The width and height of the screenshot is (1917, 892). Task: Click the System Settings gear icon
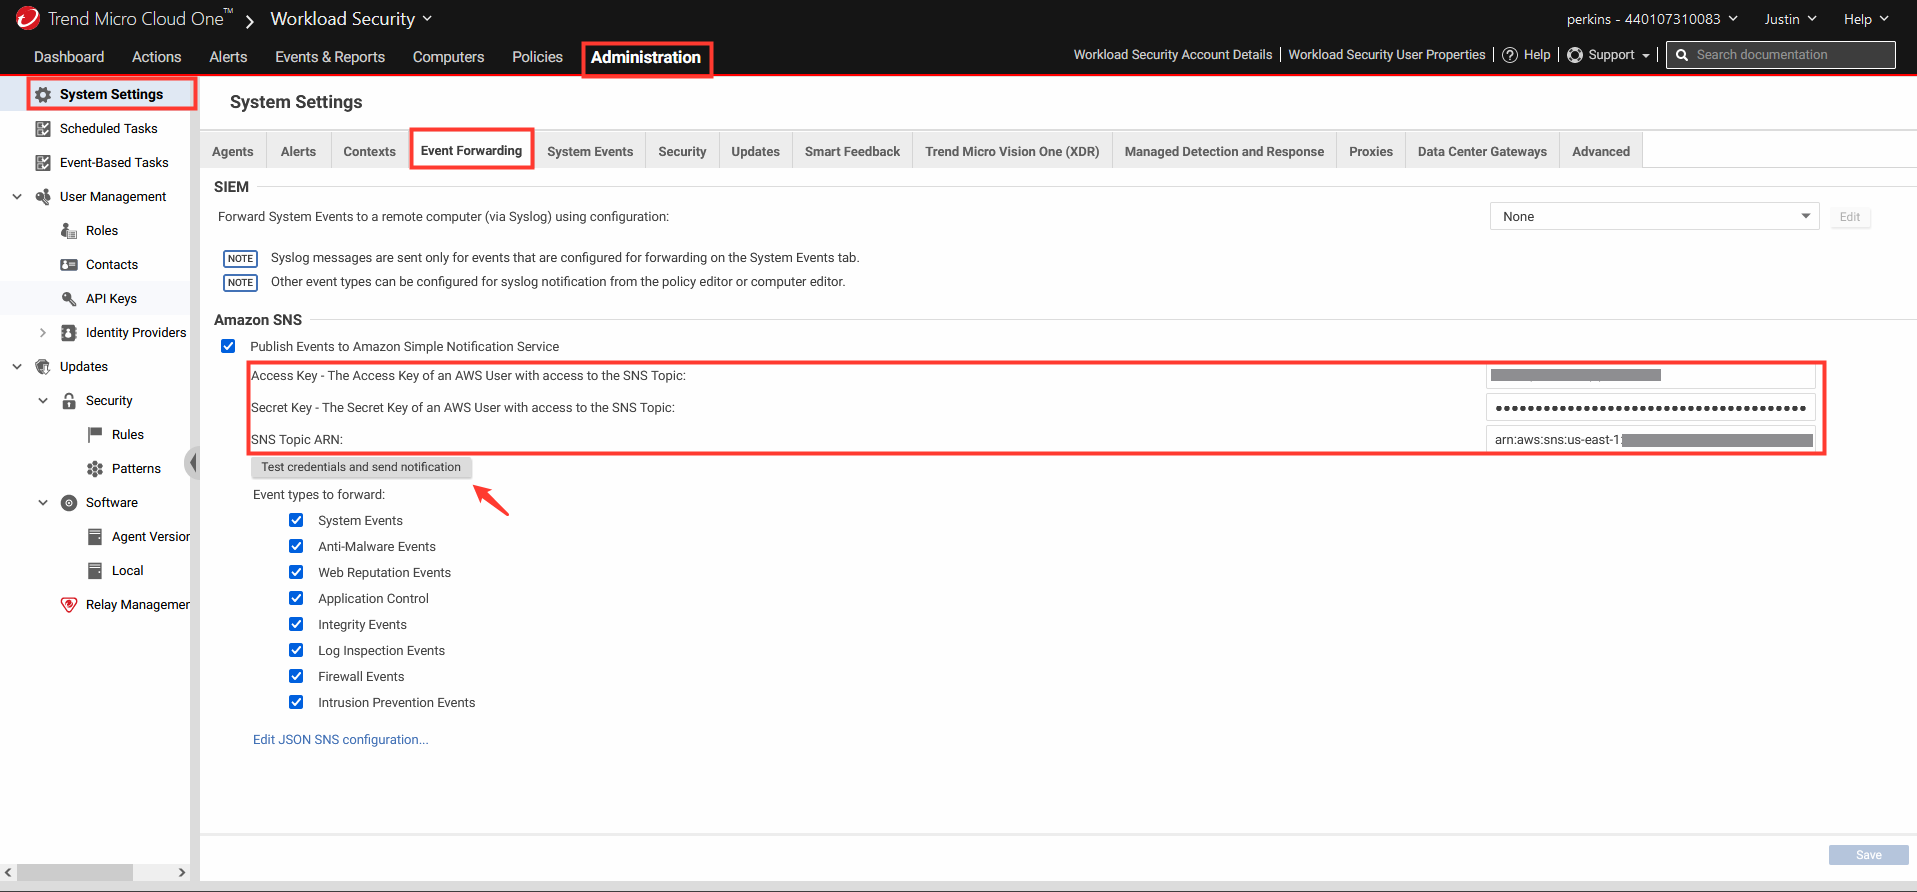tap(43, 95)
